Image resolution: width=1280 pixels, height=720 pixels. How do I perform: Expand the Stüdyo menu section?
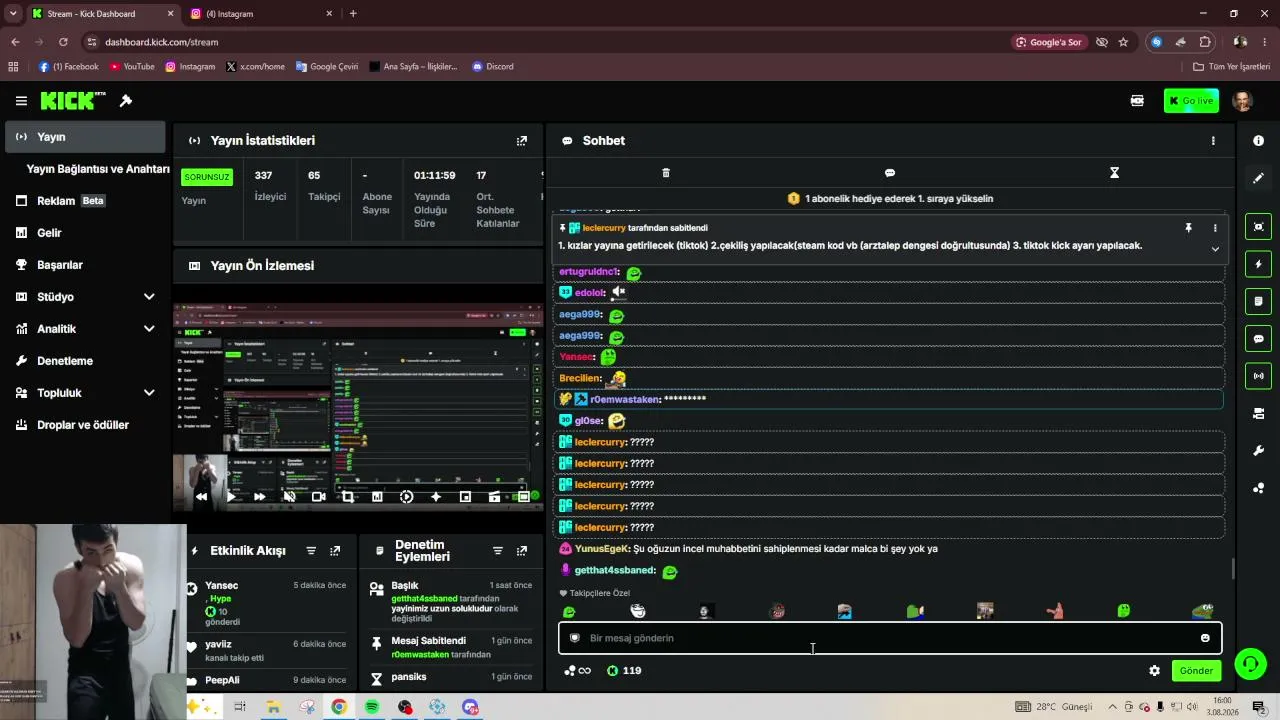(149, 297)
